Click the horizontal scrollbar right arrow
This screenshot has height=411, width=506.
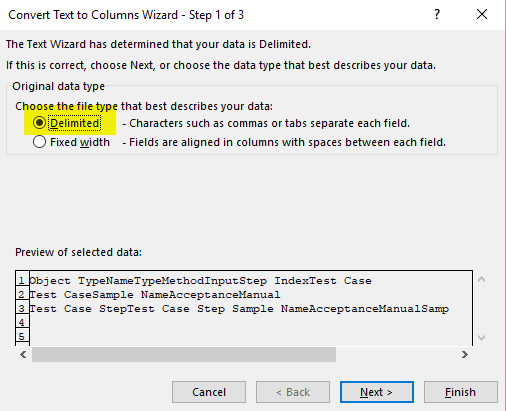pyautogui.click(x=465, y=354)
